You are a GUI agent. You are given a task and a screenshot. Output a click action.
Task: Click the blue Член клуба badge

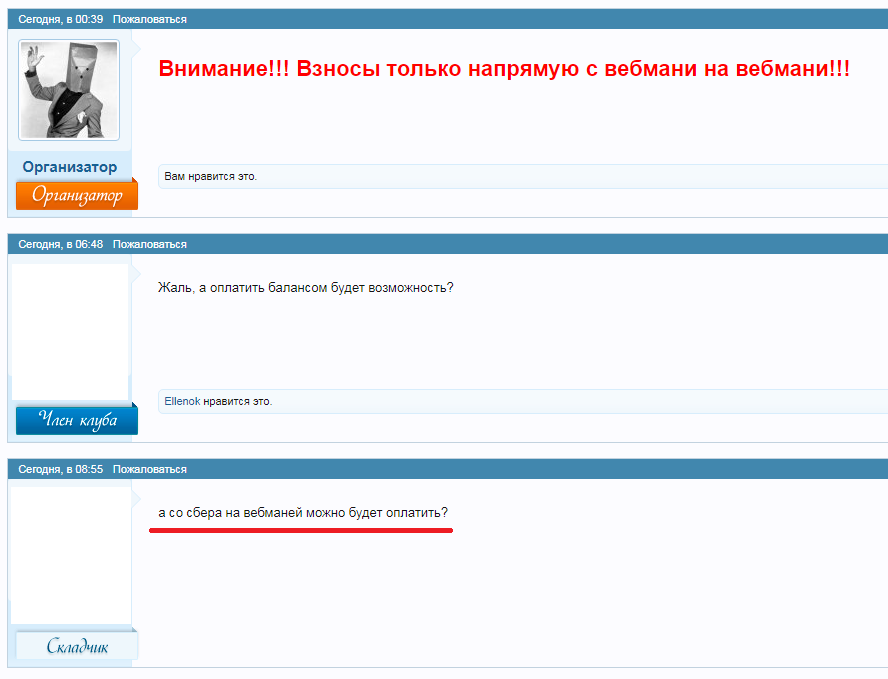pos(76,420)
